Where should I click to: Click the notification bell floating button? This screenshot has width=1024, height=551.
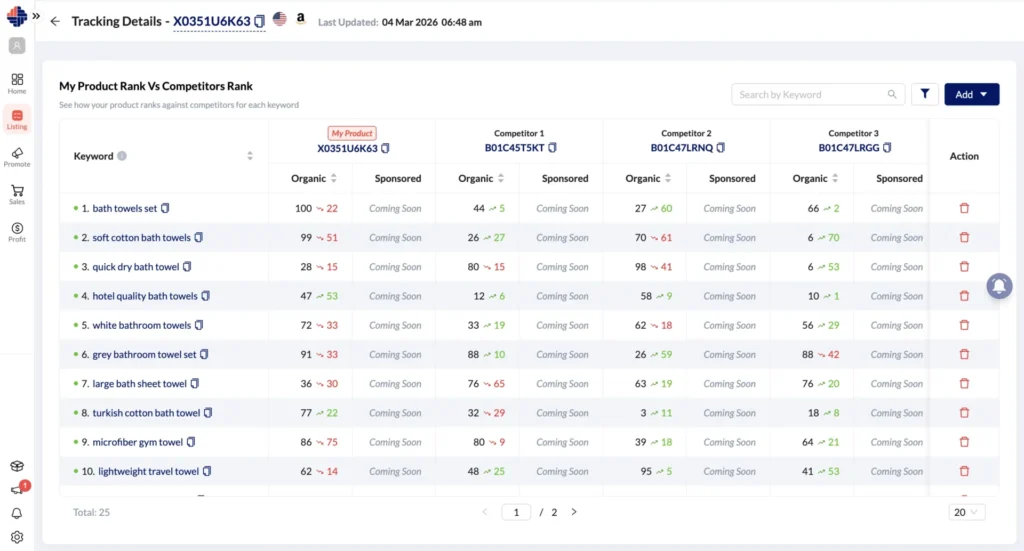(997, 286)
